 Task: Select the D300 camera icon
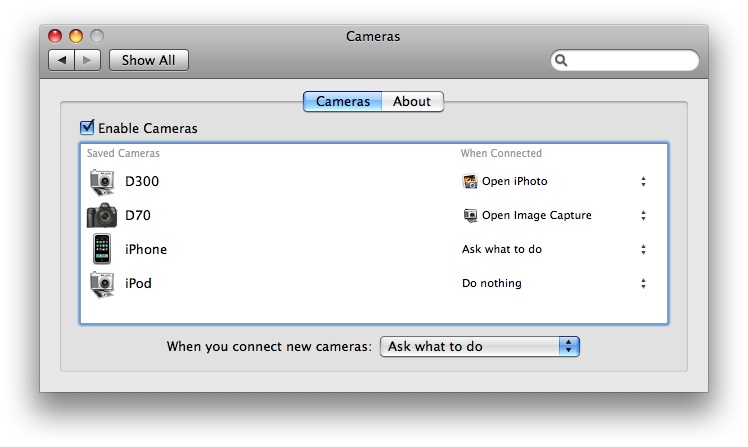click(x=102, y=182)
